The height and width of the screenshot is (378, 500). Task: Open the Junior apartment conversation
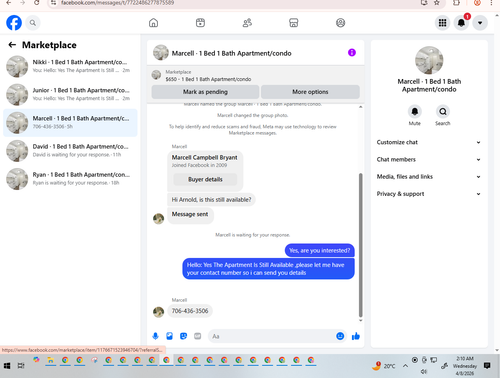point(70,94)
